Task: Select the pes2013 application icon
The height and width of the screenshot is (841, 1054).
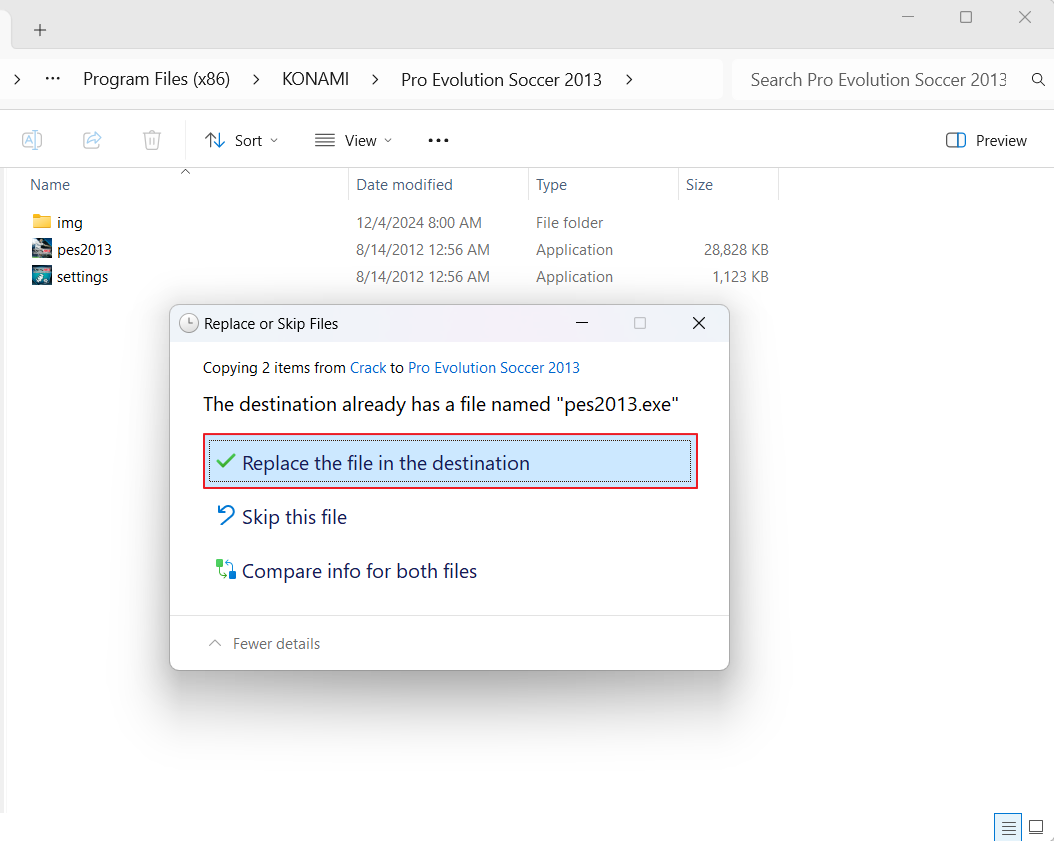Action: point(42,248)
